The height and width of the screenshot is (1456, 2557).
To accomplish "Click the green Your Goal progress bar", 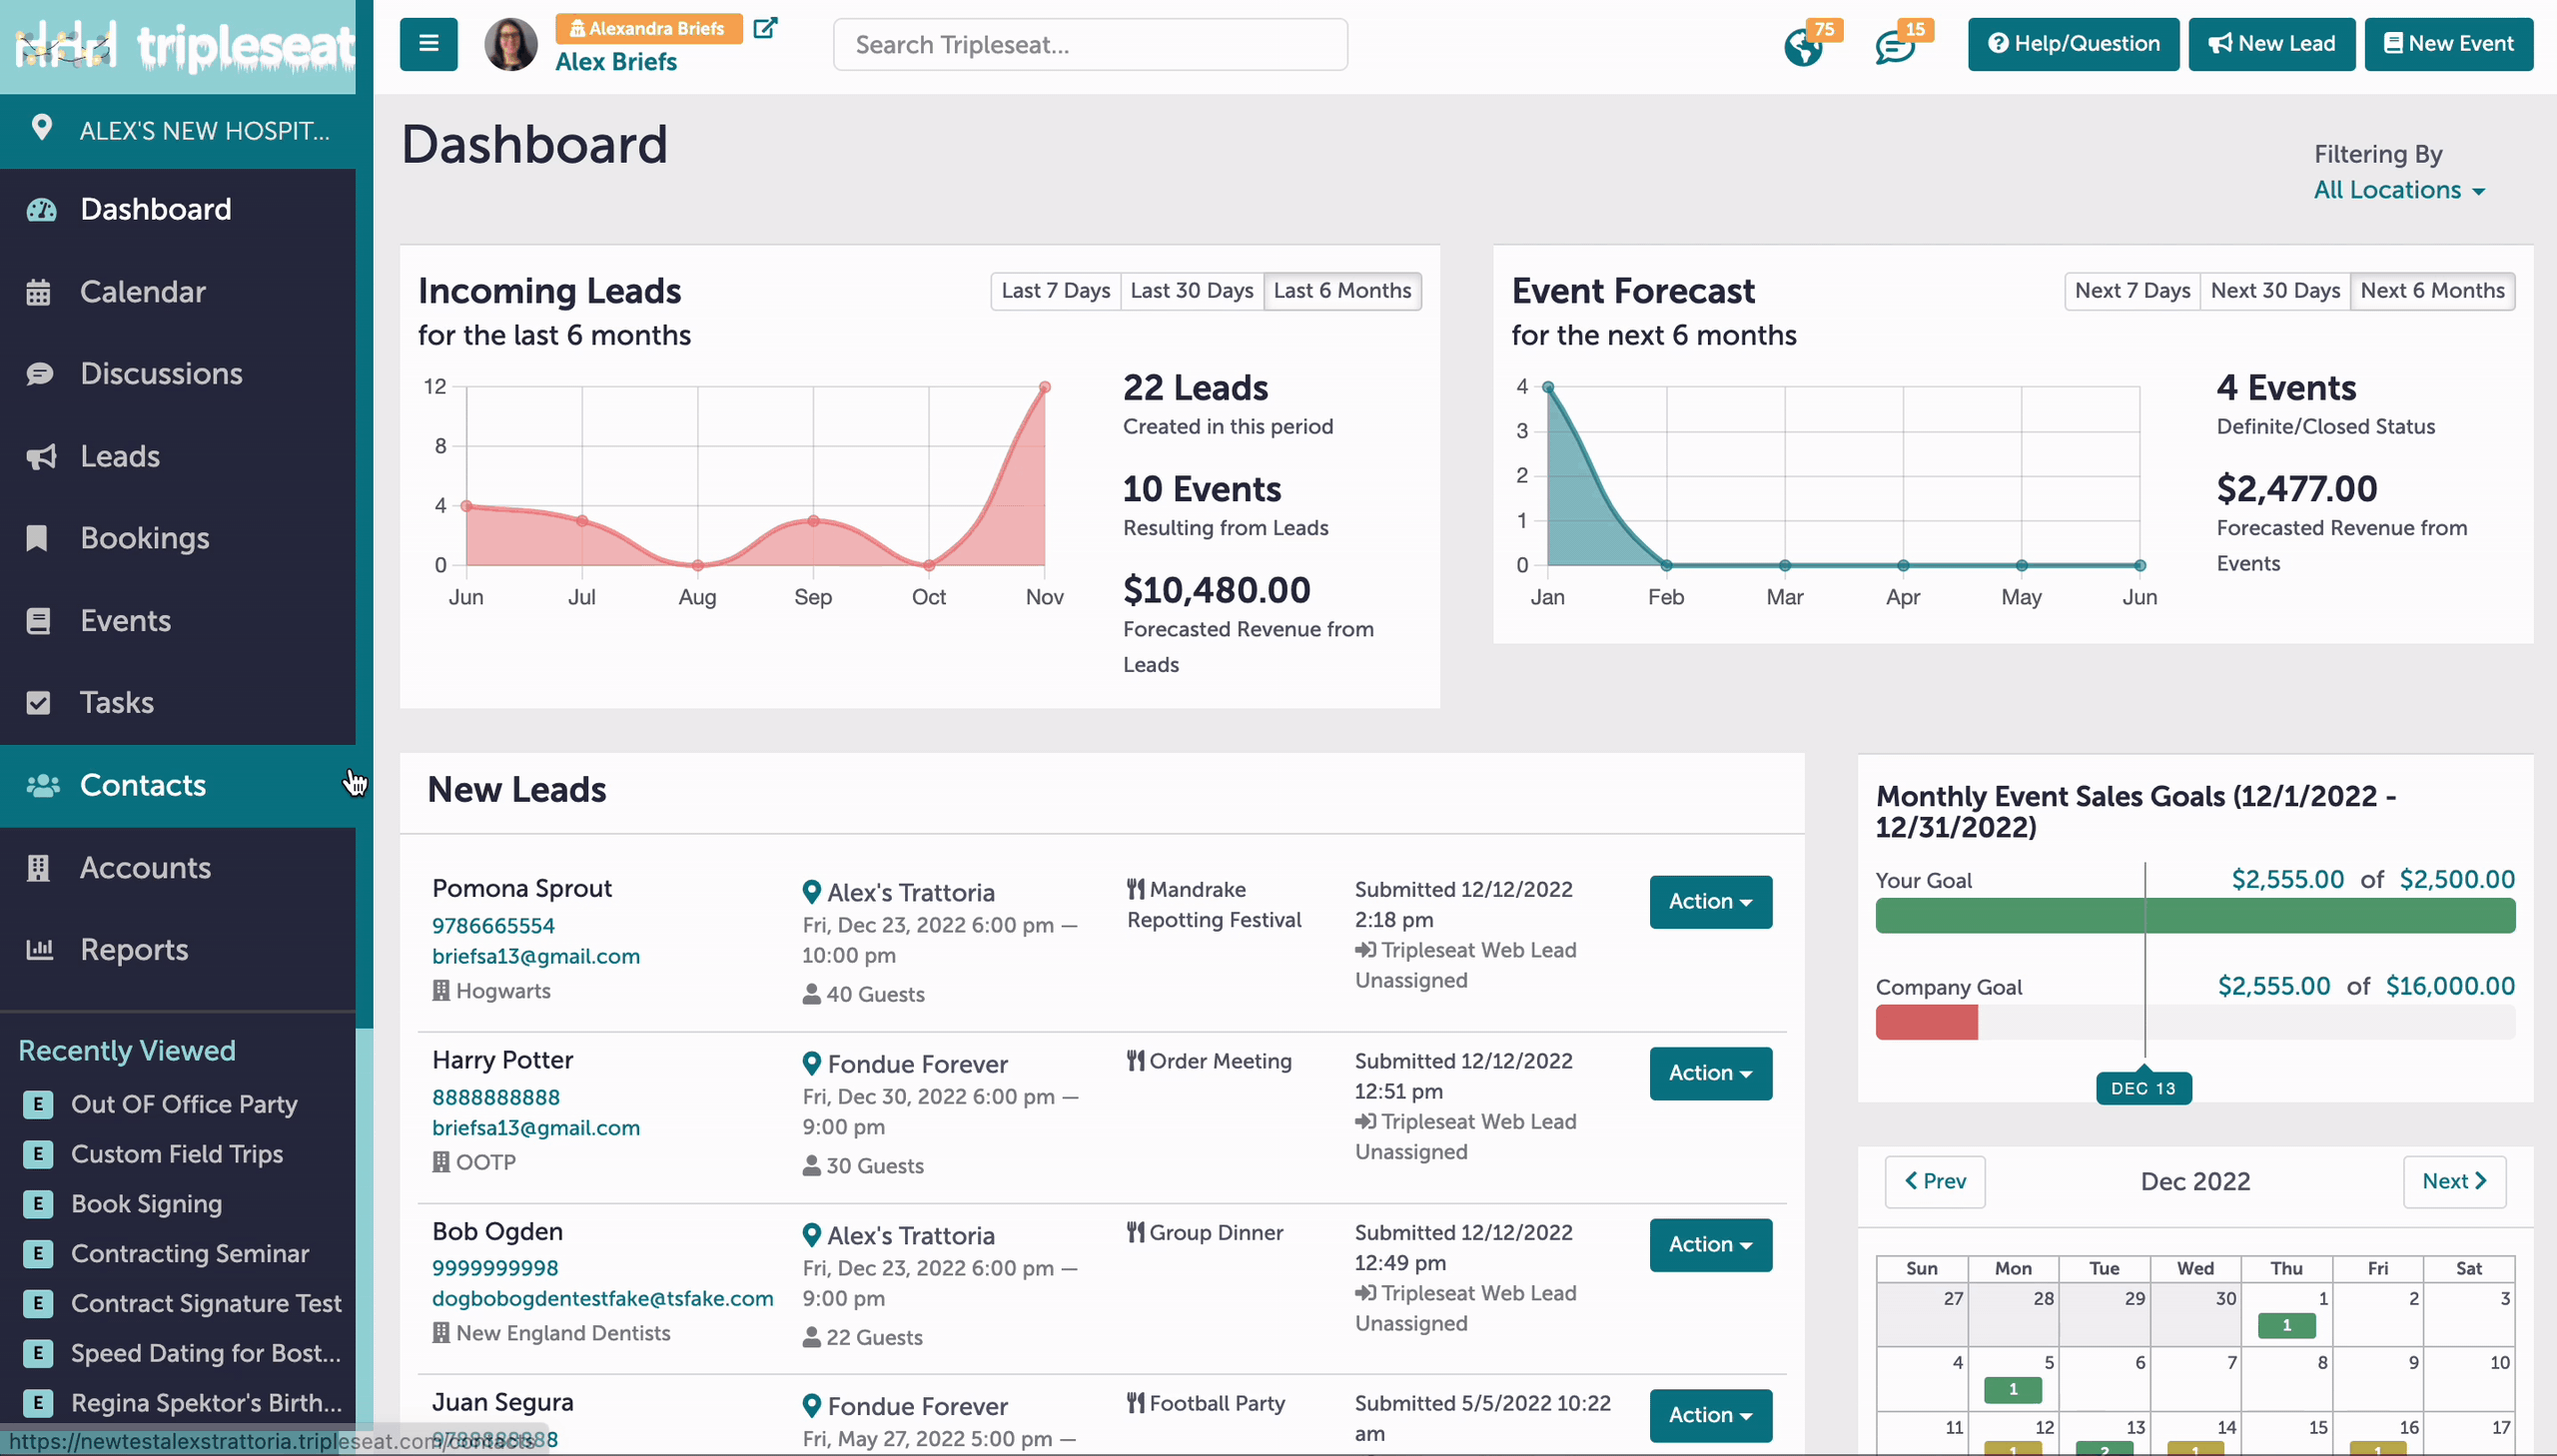I will point(2195,916).
